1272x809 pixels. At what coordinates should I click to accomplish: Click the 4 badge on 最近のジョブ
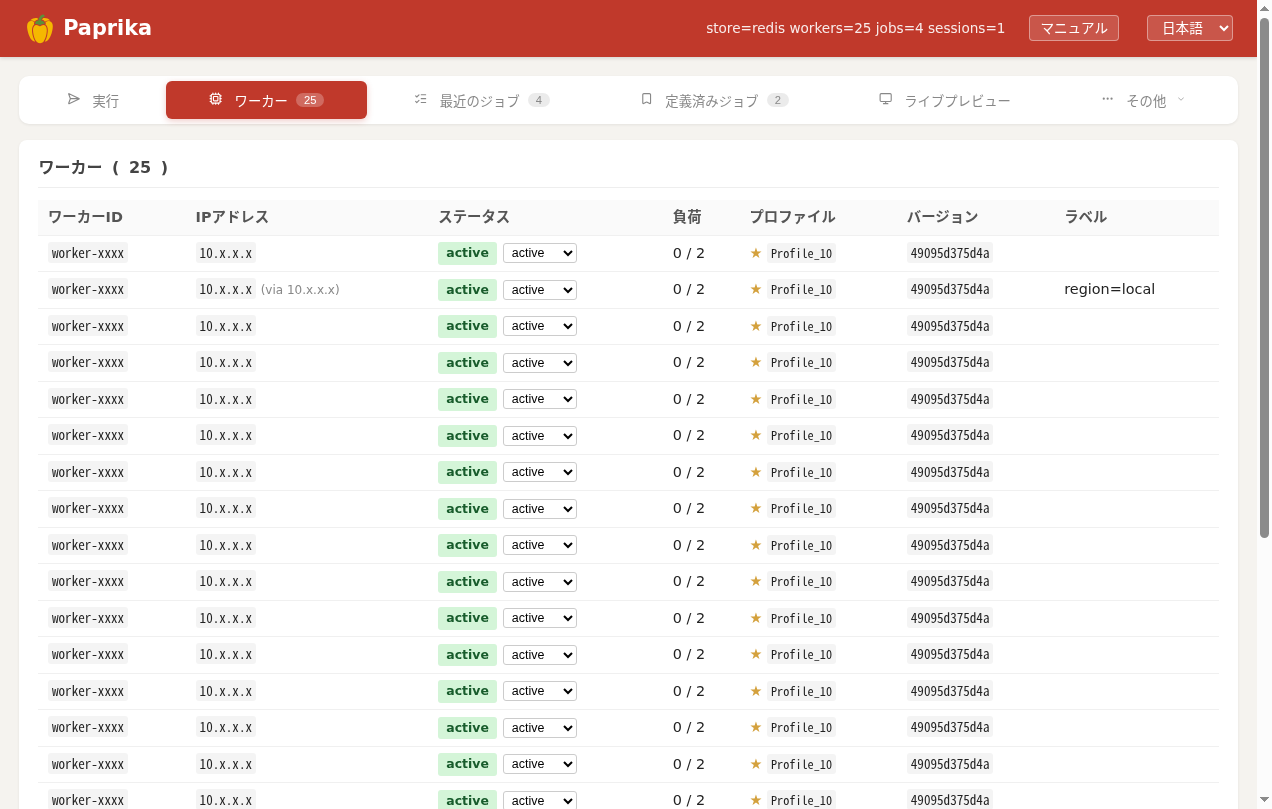(539, 100)
